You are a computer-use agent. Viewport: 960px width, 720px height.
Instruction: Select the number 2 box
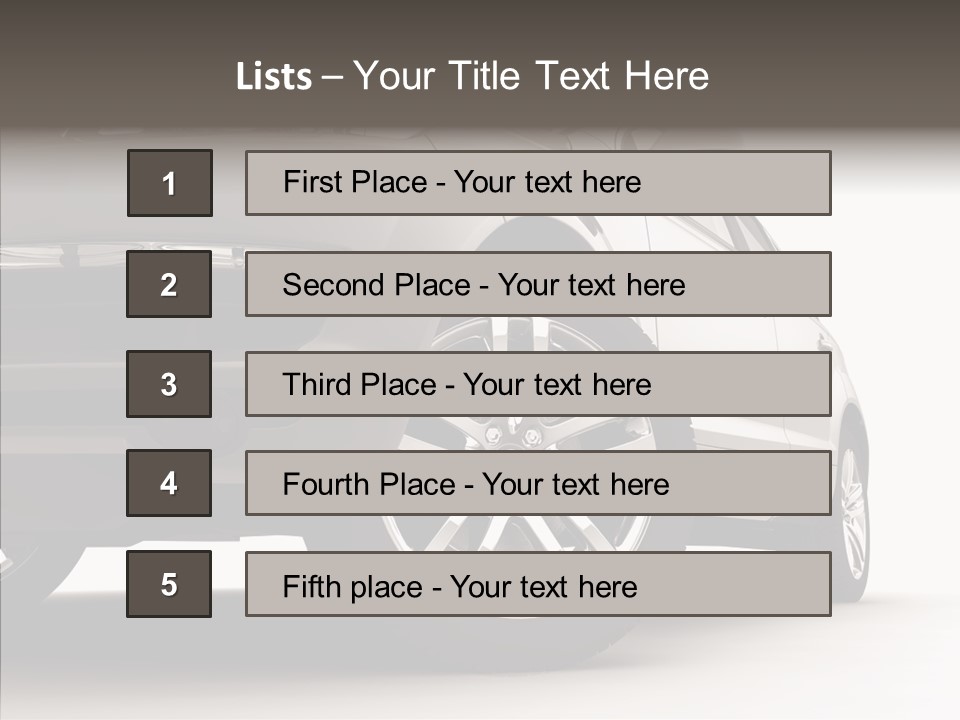(x=169, y=283)
